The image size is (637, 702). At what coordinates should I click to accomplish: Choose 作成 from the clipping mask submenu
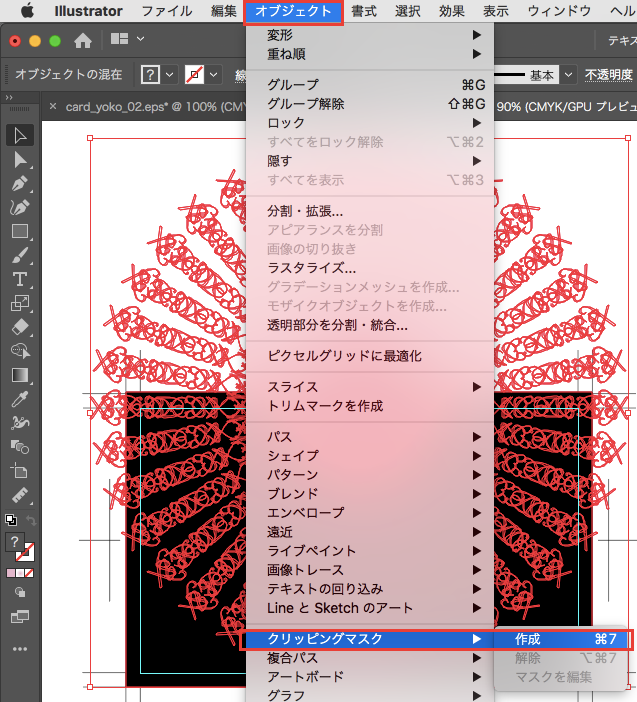(x=528, y=639)
